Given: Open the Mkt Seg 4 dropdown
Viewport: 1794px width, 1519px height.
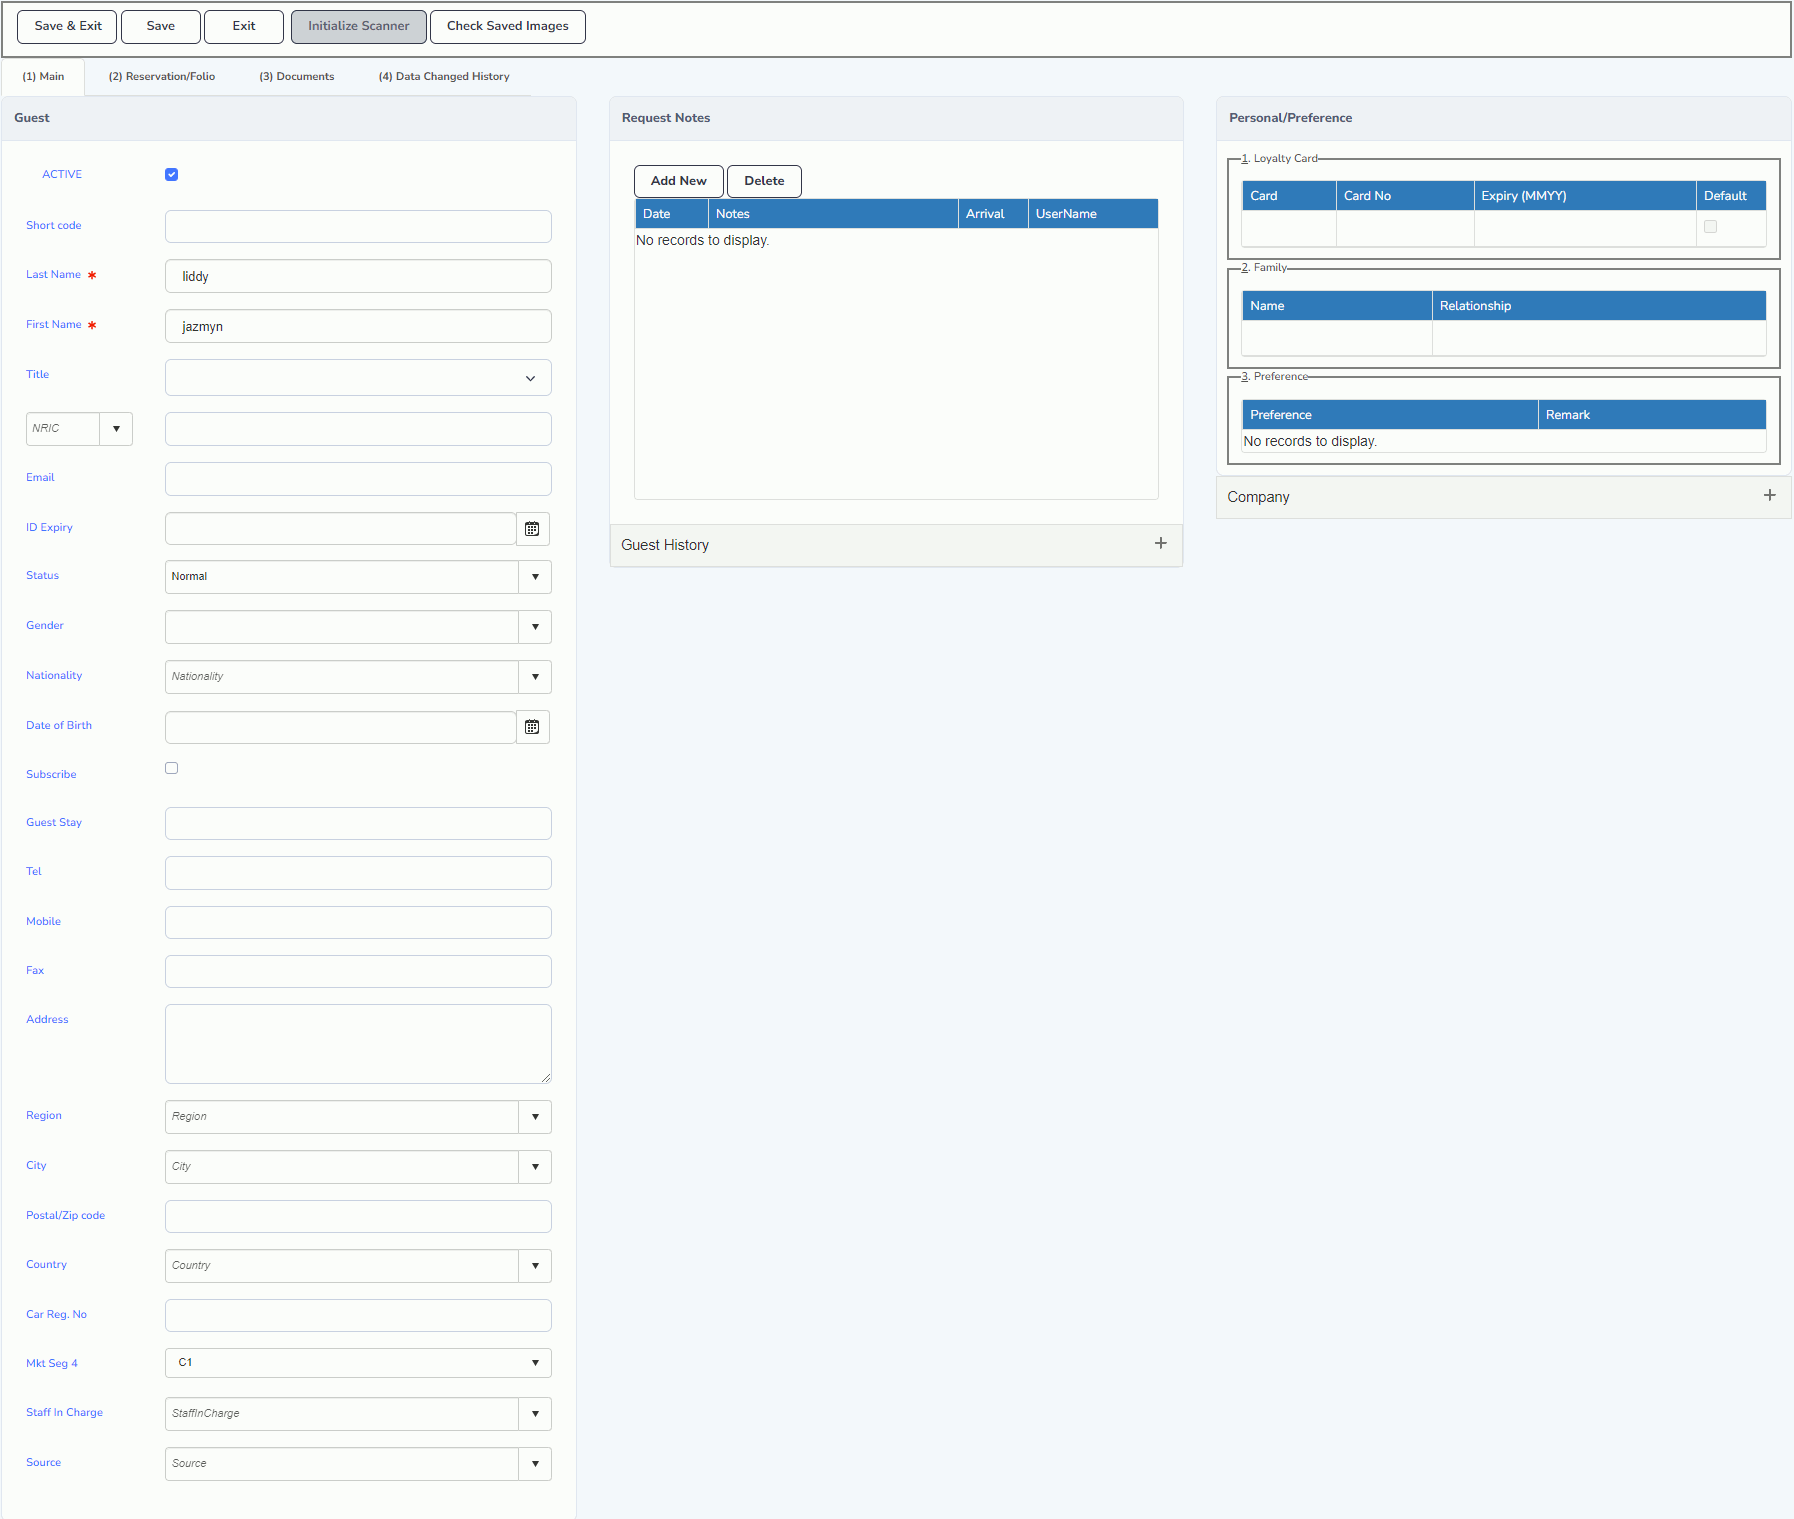Looking at the screenshot, I should click(358, 1363).
